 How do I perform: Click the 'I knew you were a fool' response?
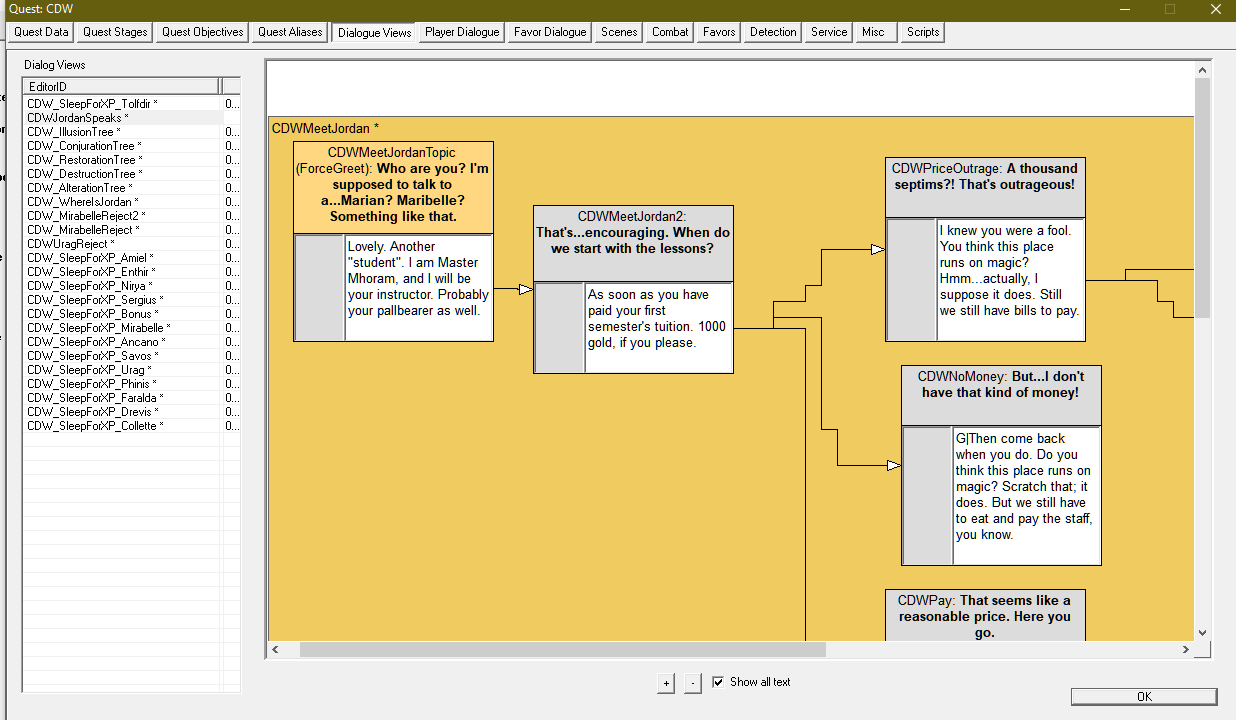click(x=1010, y=279)
